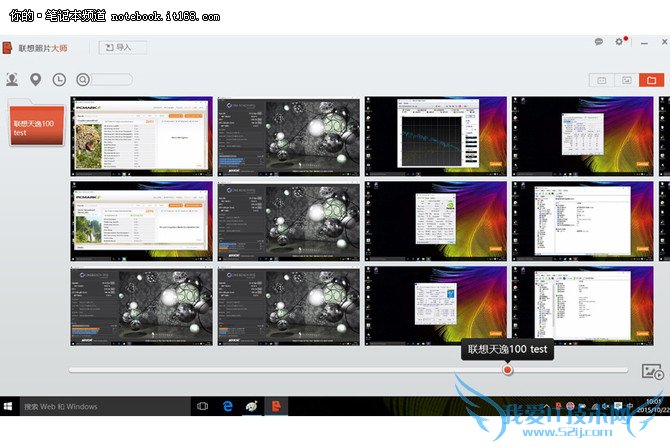The height and width of the screenshot is (447, 670).
Task: Open the first-row fourth desktop screenshot thumbnail
Action: tap(583, 136)
